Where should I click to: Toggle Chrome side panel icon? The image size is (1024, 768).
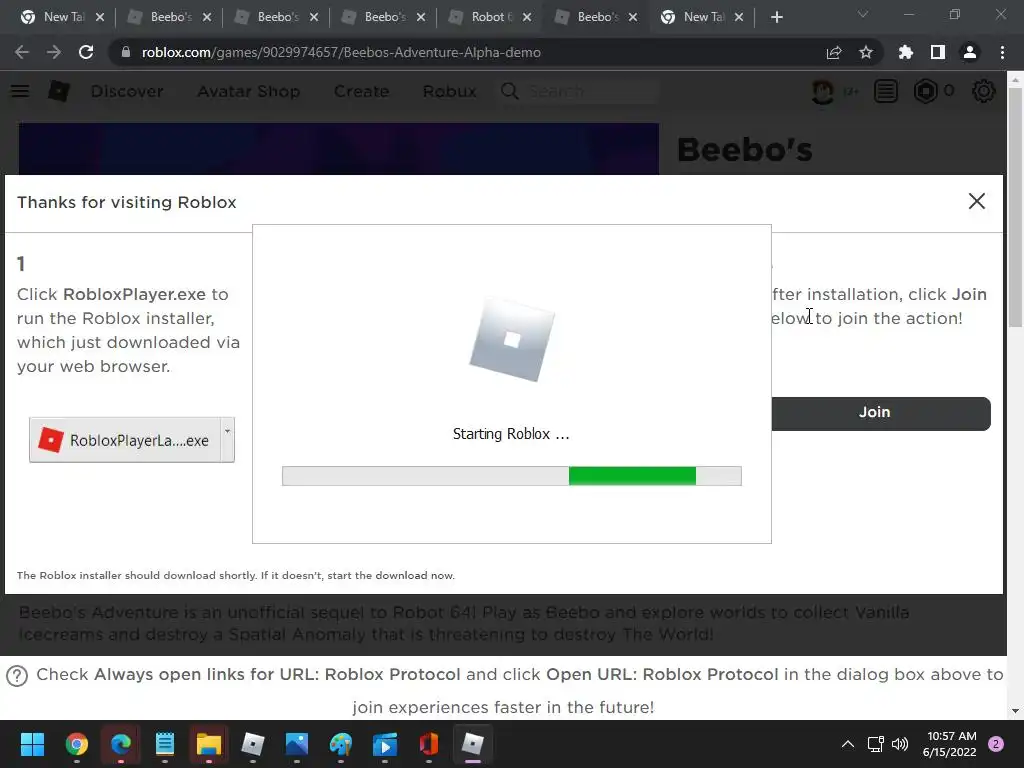coord(937,52)
